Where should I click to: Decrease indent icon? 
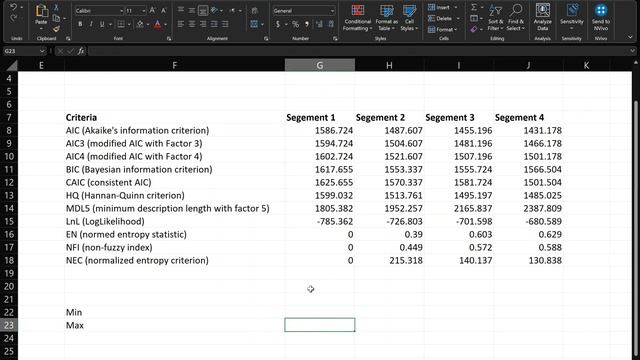point(214,24)
